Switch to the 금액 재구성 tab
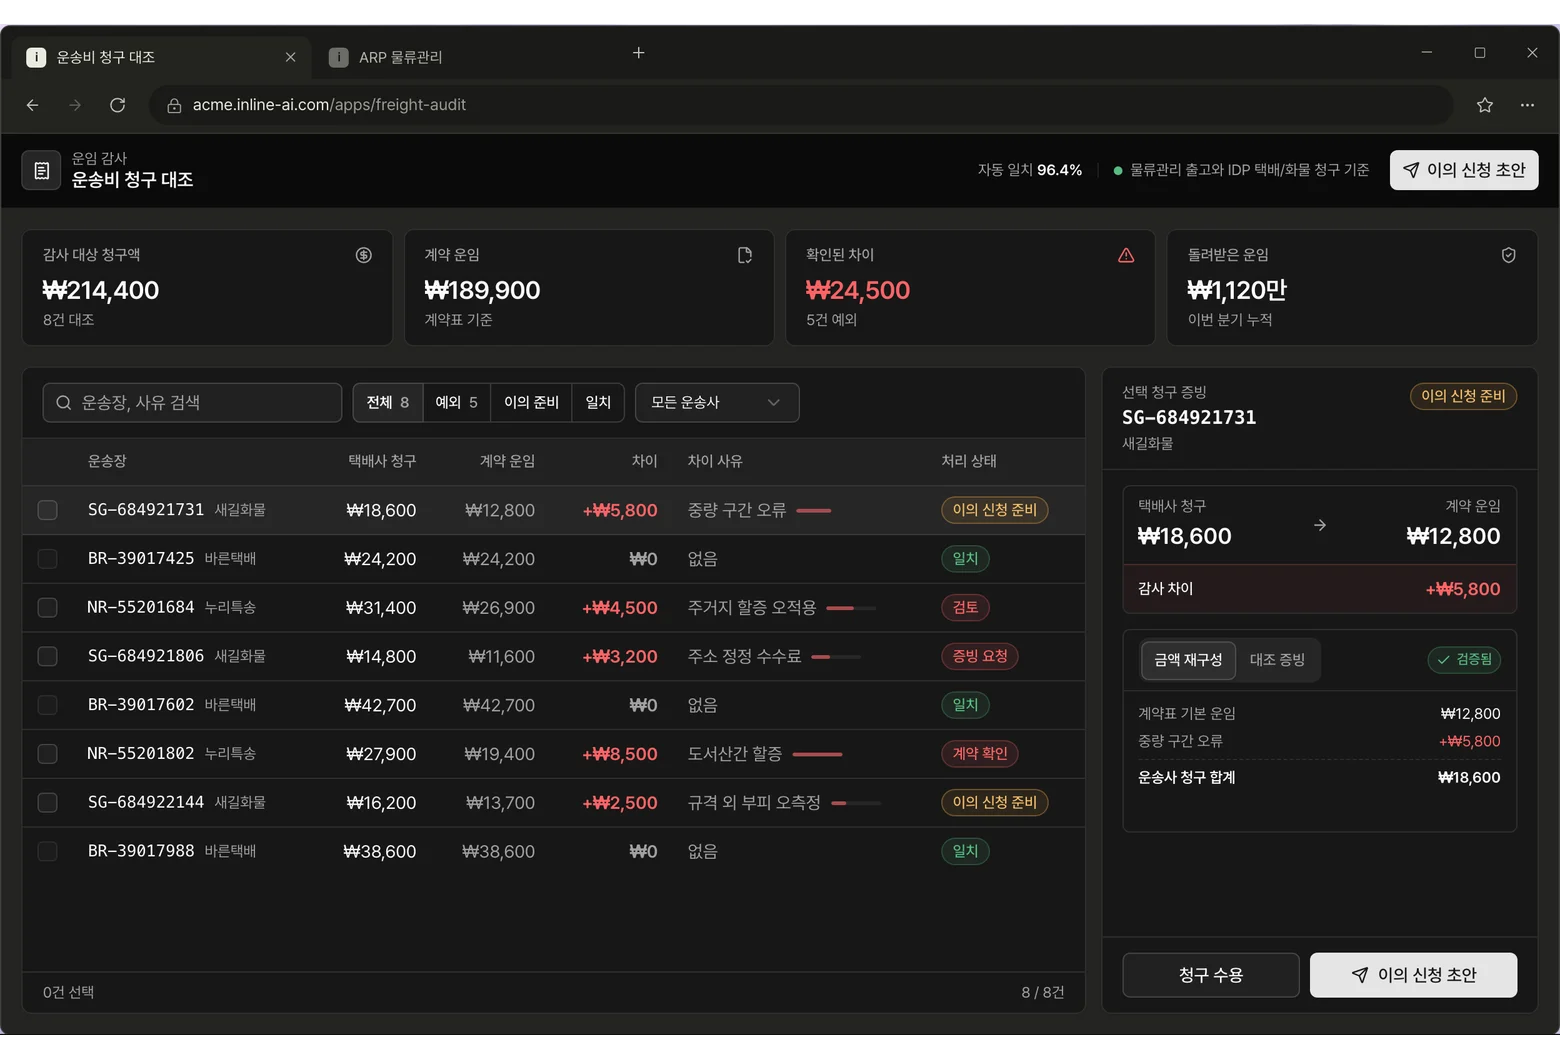 (x=1188, y=660)
